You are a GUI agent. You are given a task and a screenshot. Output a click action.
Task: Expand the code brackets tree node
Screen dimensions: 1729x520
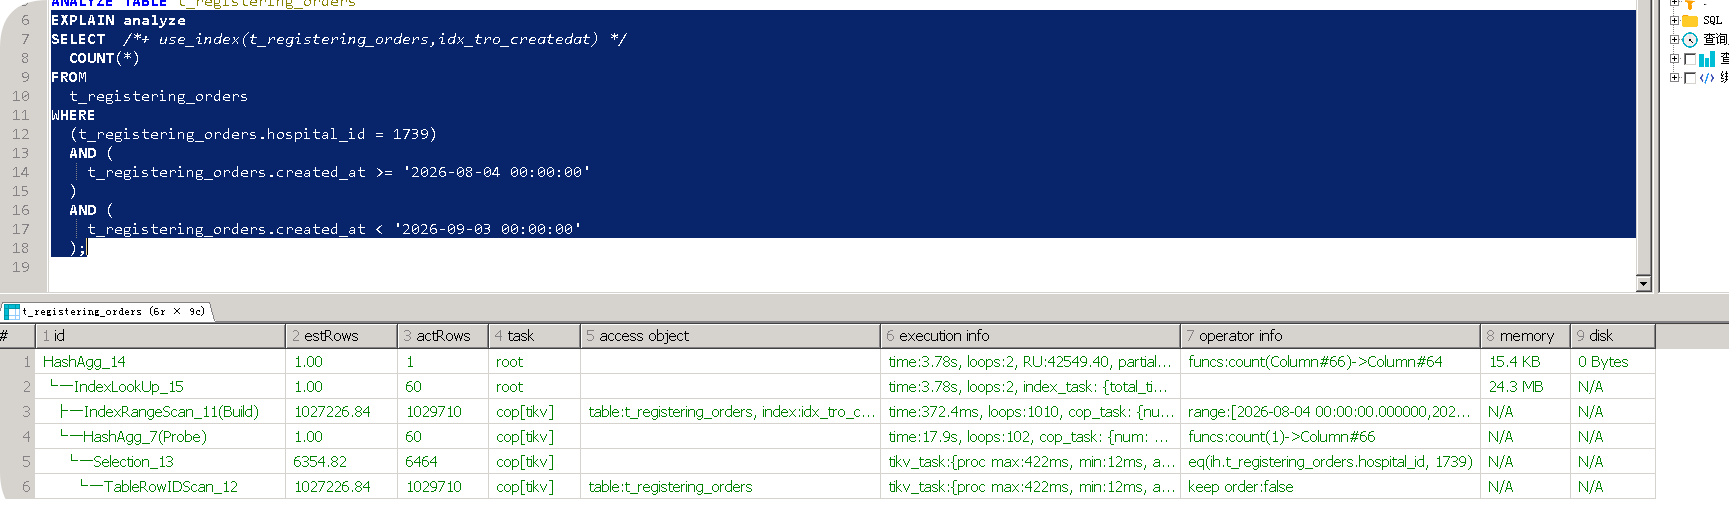pyautogui.click(x=1674, y=78)
